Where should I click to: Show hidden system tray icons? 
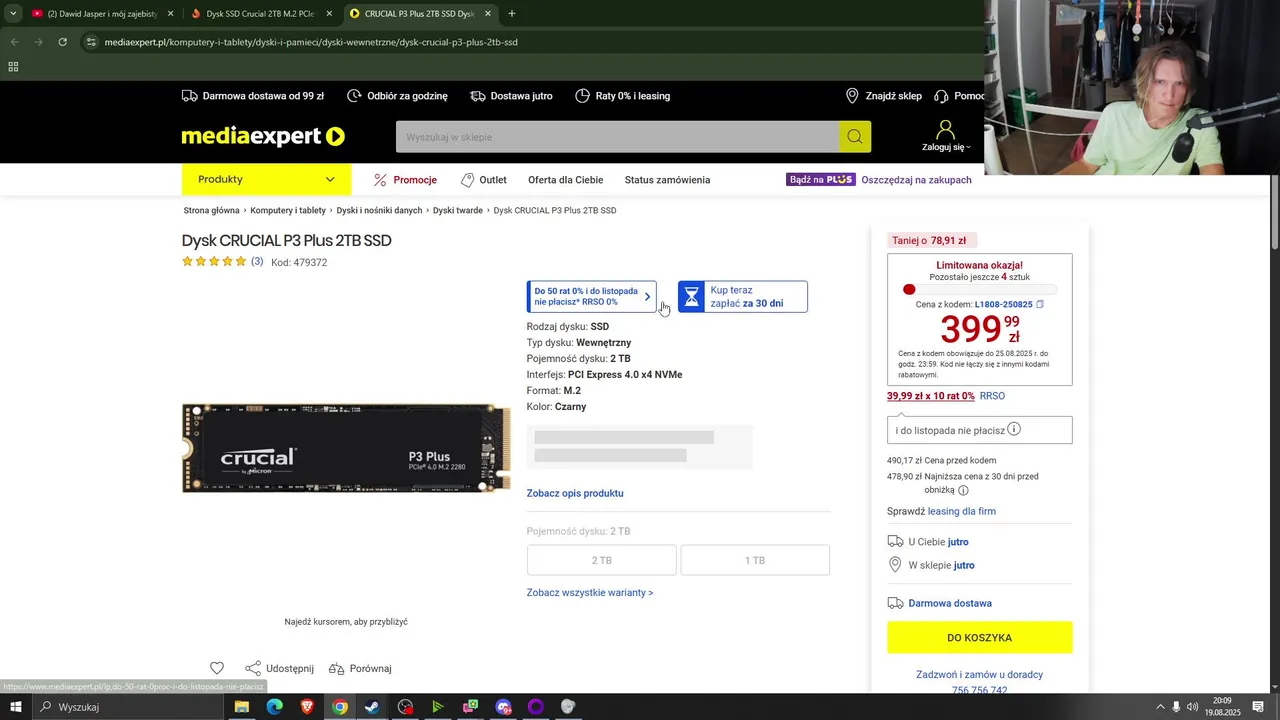[1160, 707]
